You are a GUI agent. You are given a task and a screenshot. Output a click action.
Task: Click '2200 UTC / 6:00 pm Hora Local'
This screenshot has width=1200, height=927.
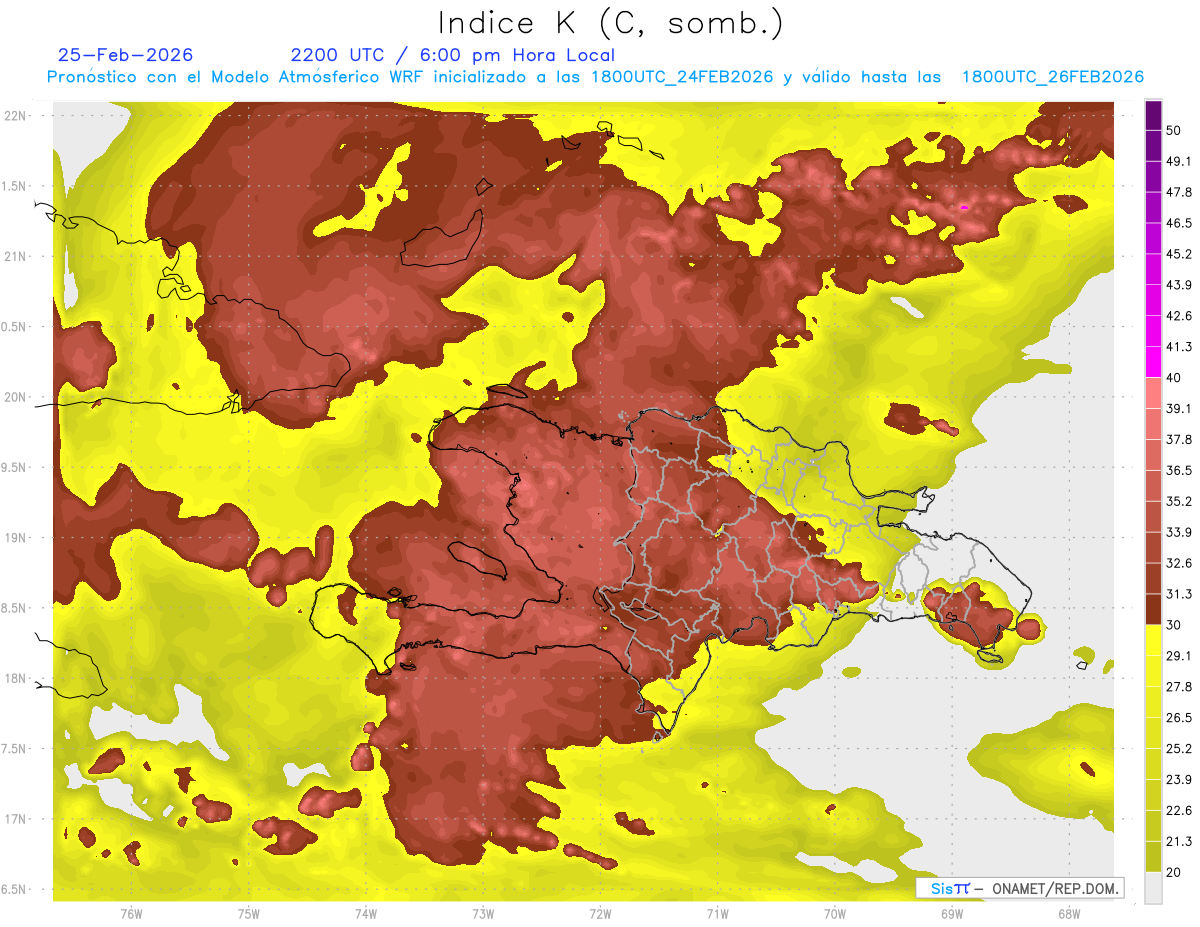(453, 56)
